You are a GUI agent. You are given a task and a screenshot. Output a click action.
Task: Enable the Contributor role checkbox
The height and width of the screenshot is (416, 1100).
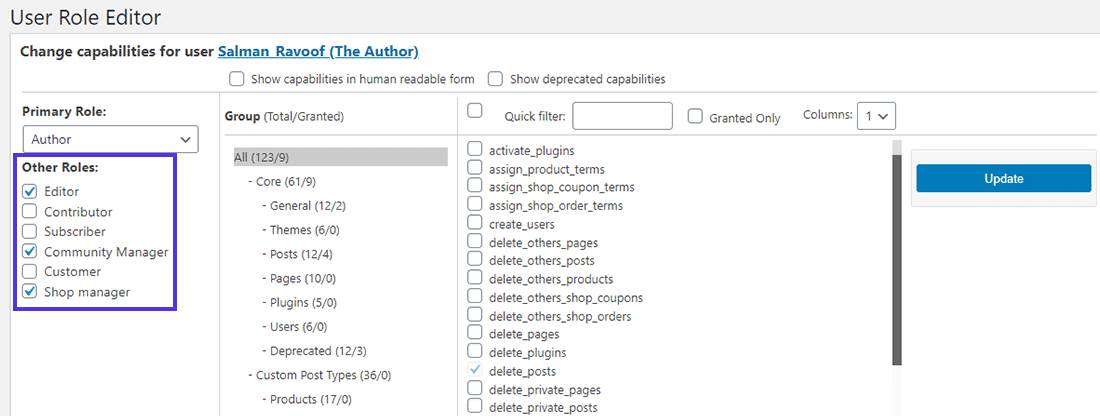30,211
